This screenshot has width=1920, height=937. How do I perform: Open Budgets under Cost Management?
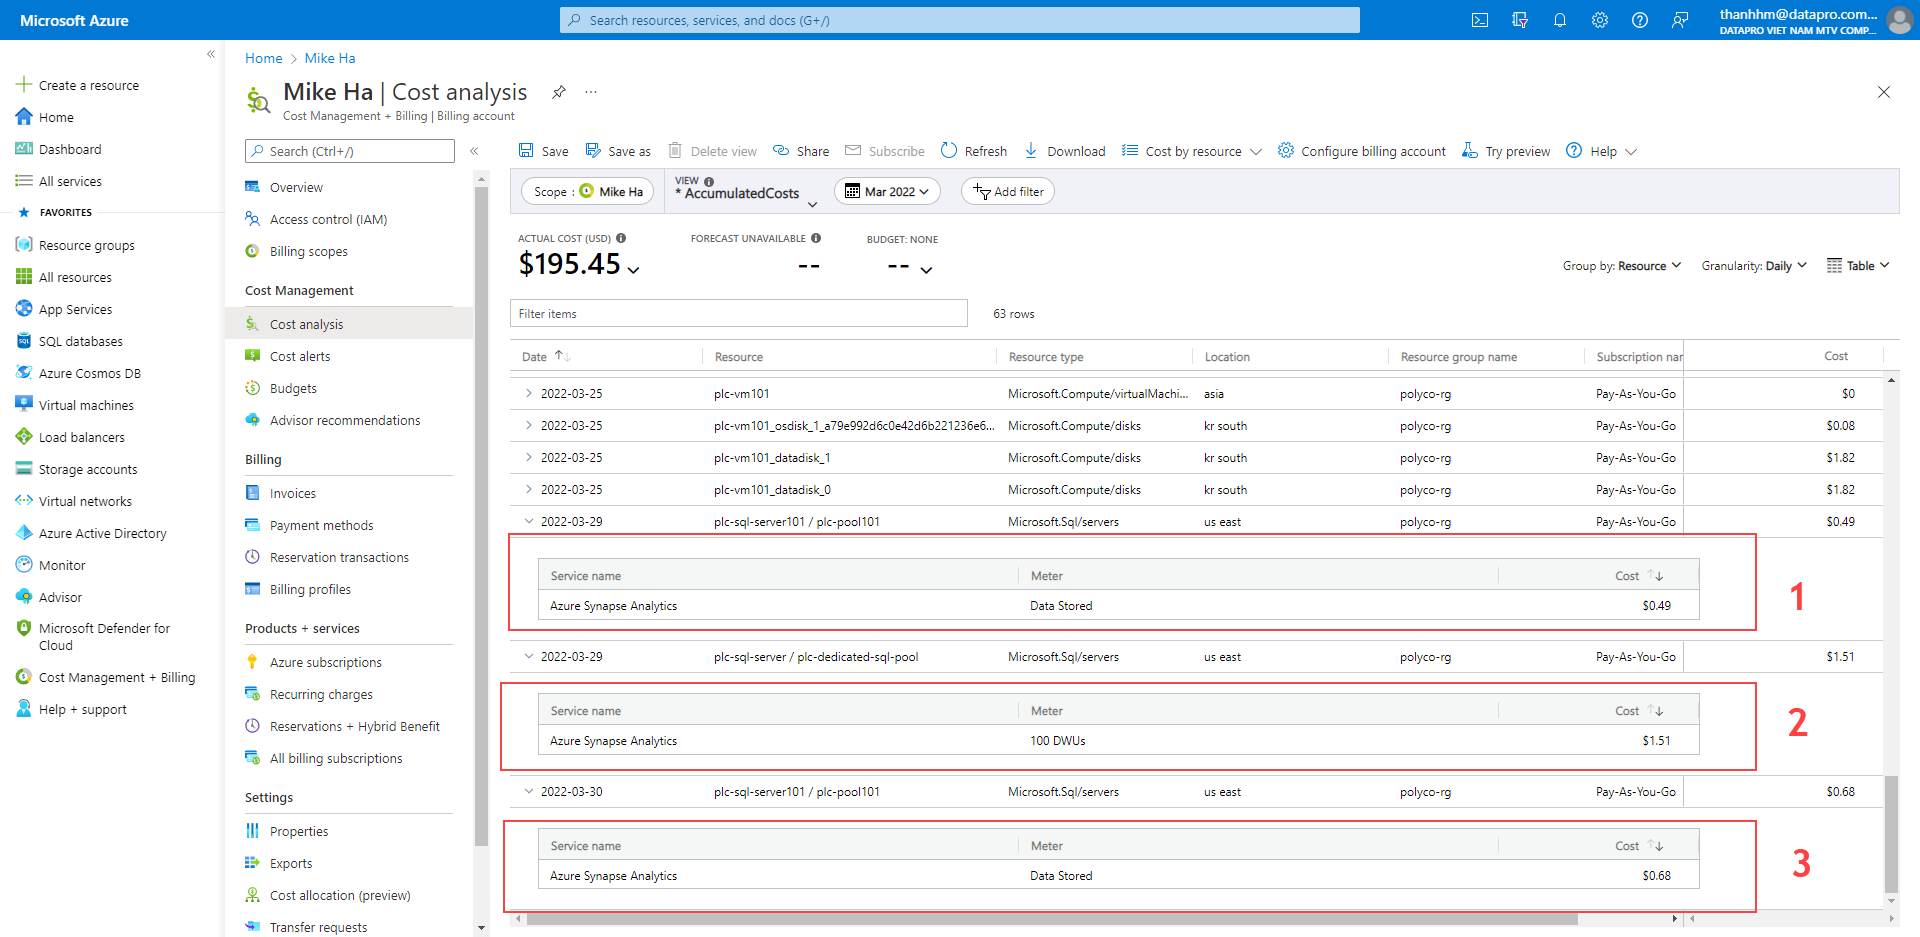pos(292,388)
